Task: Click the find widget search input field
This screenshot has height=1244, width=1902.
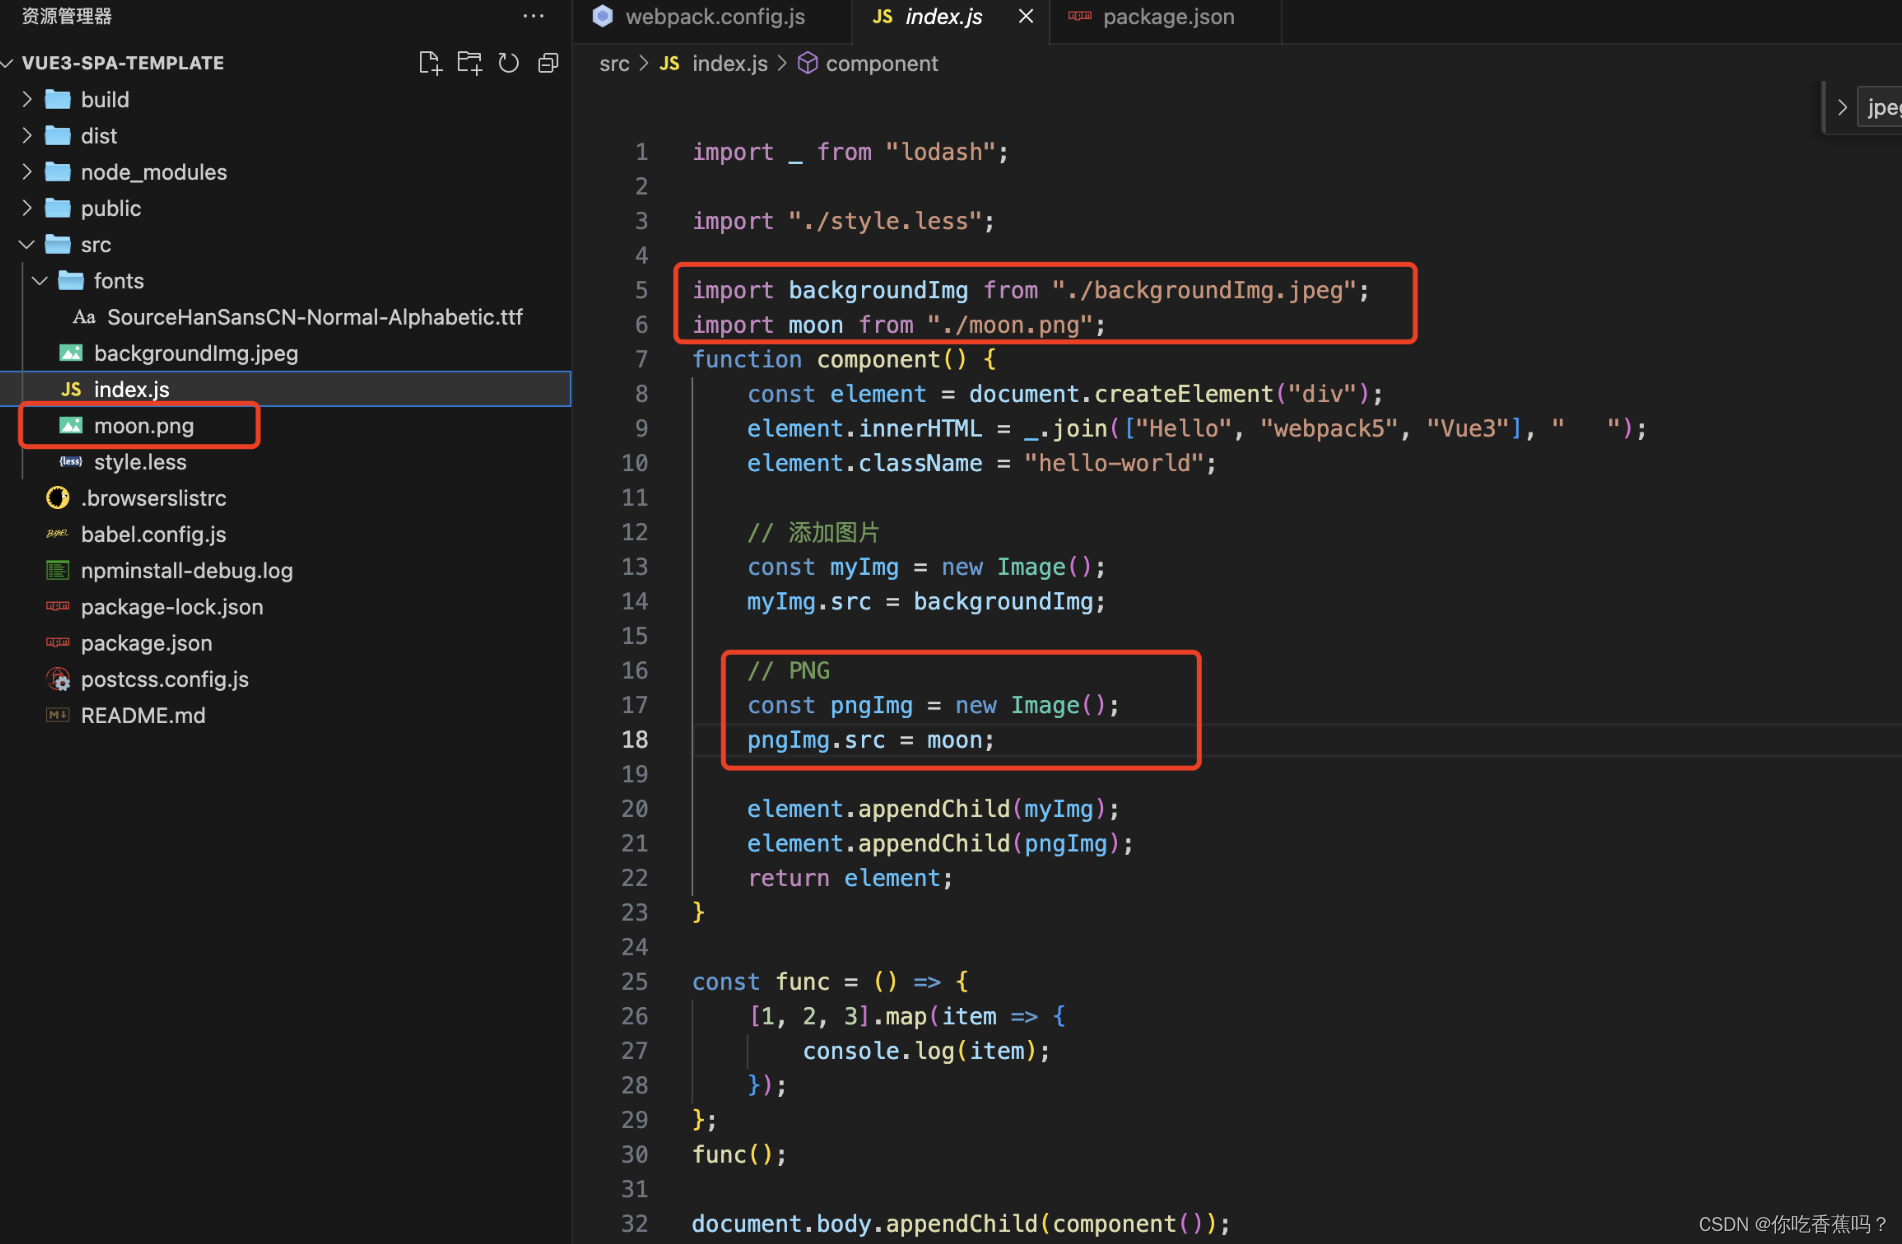Action: coord(1880,107)
